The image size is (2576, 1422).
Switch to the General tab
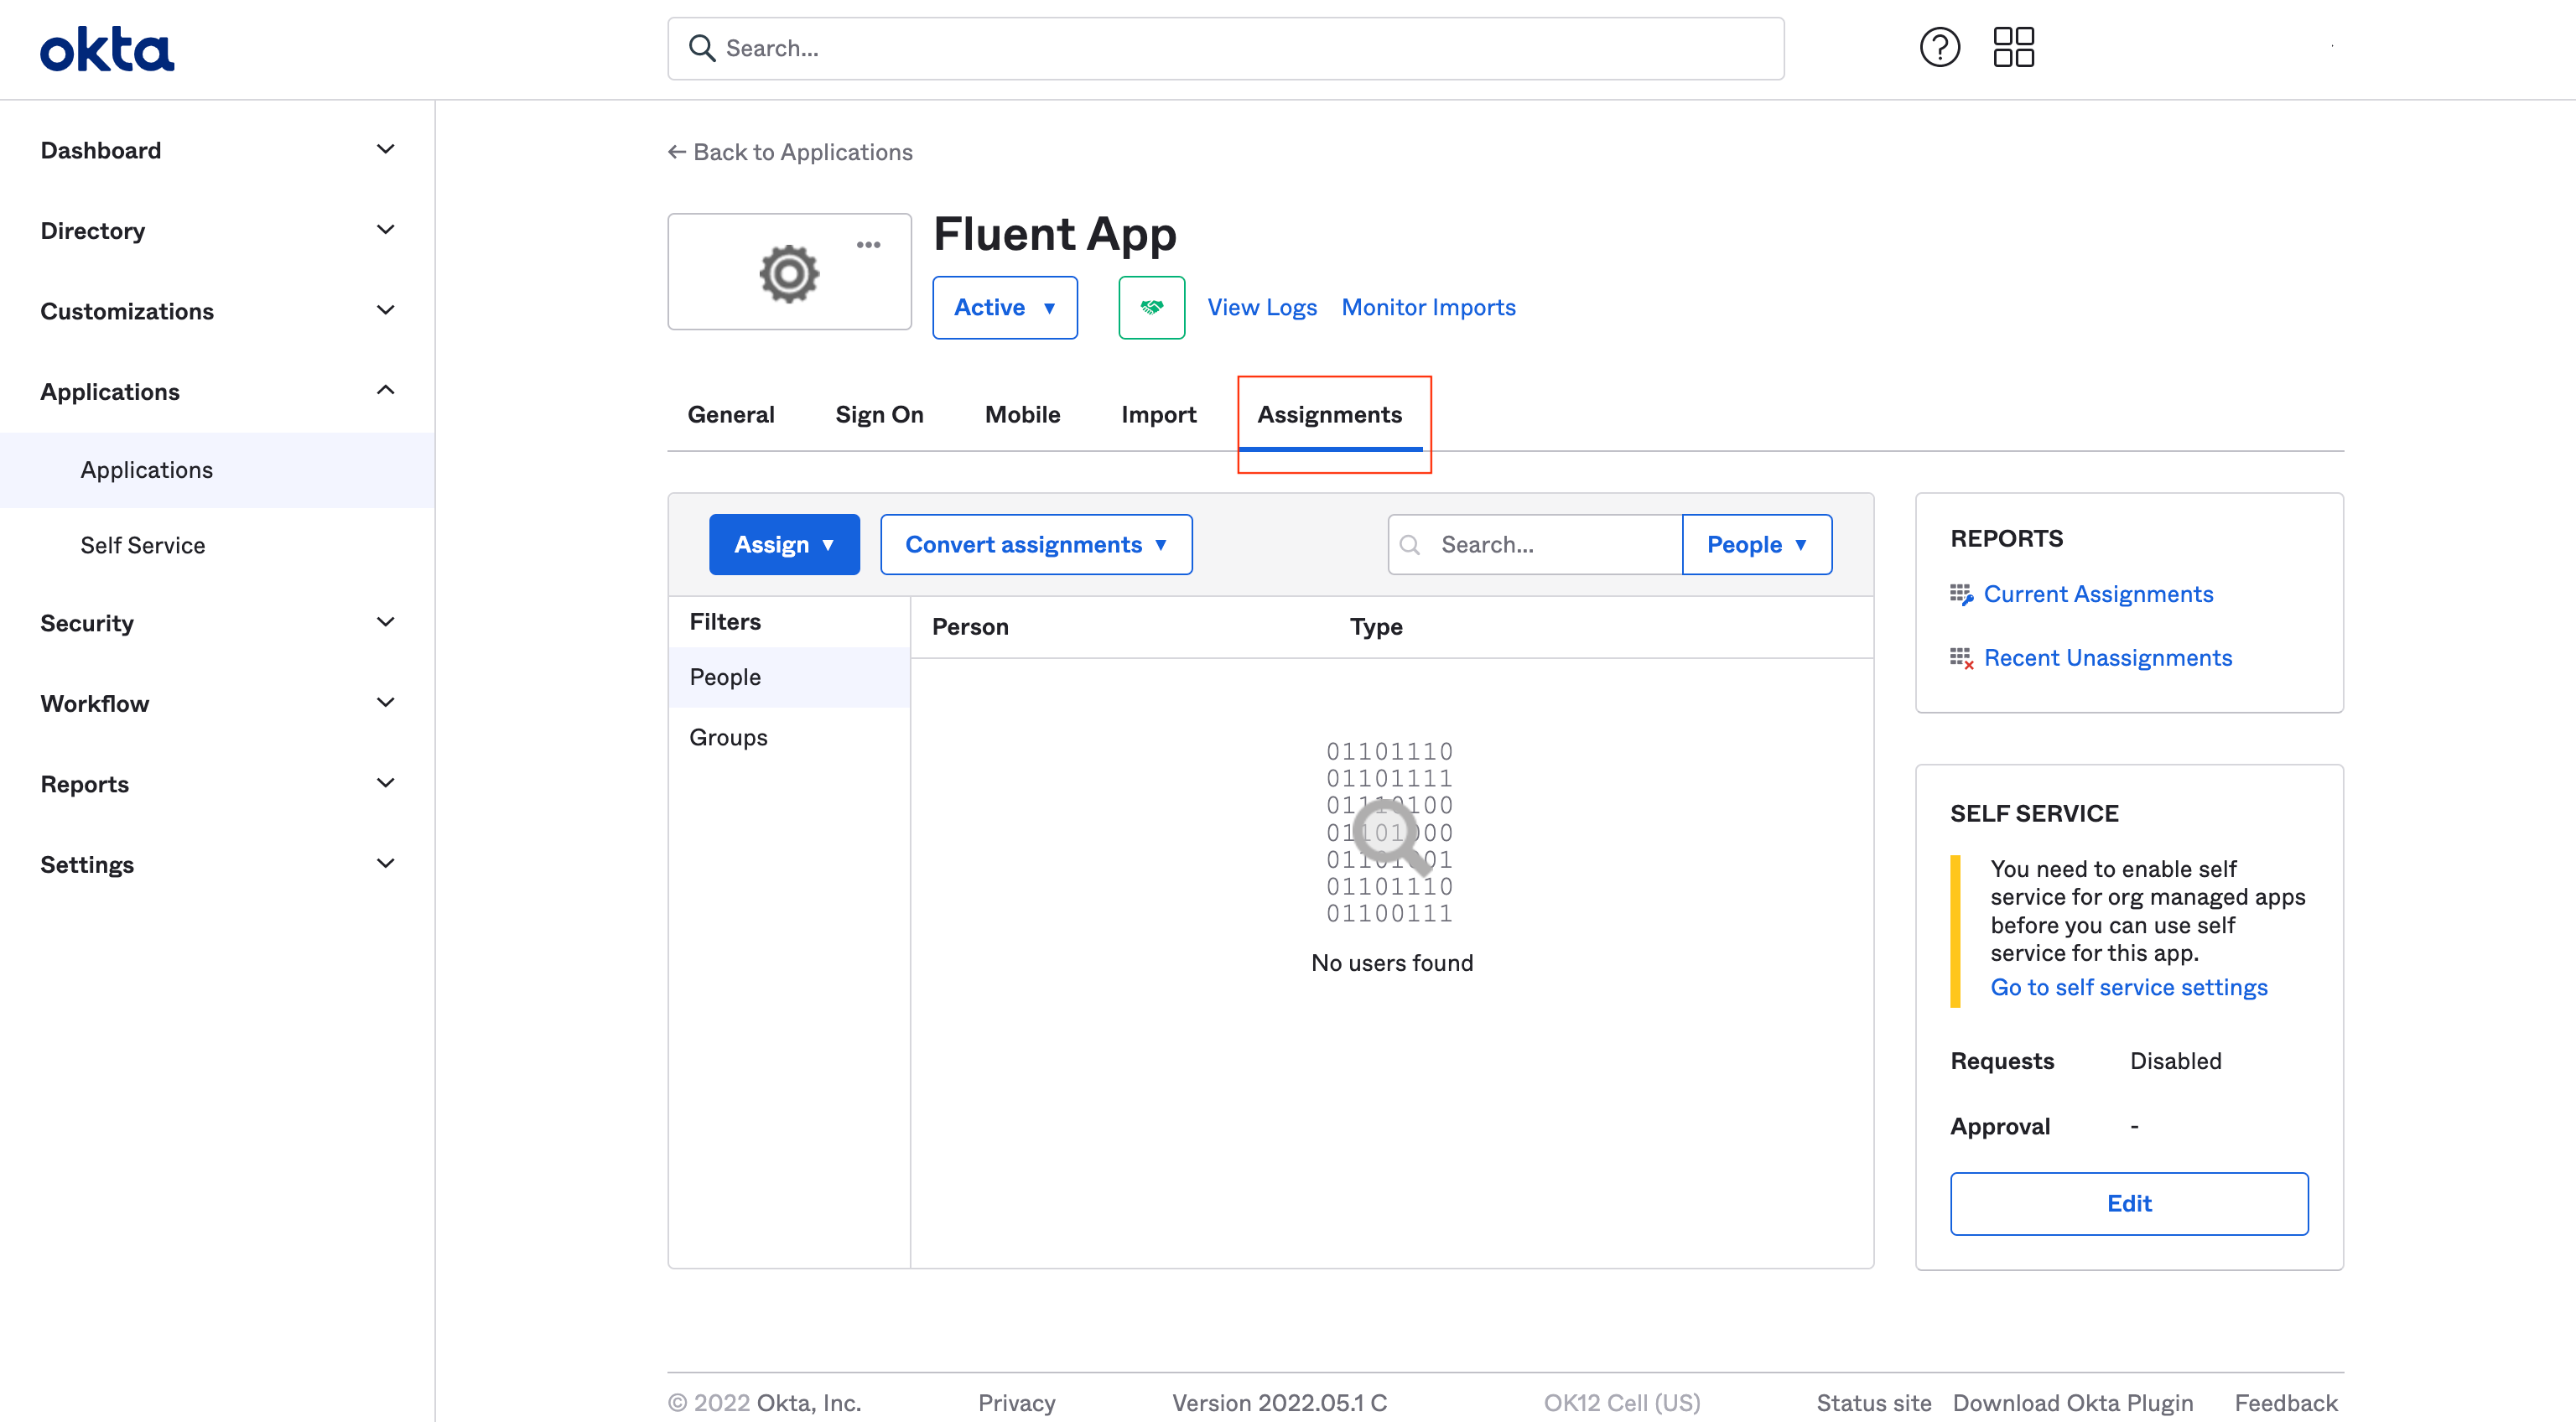pos(730,412)
